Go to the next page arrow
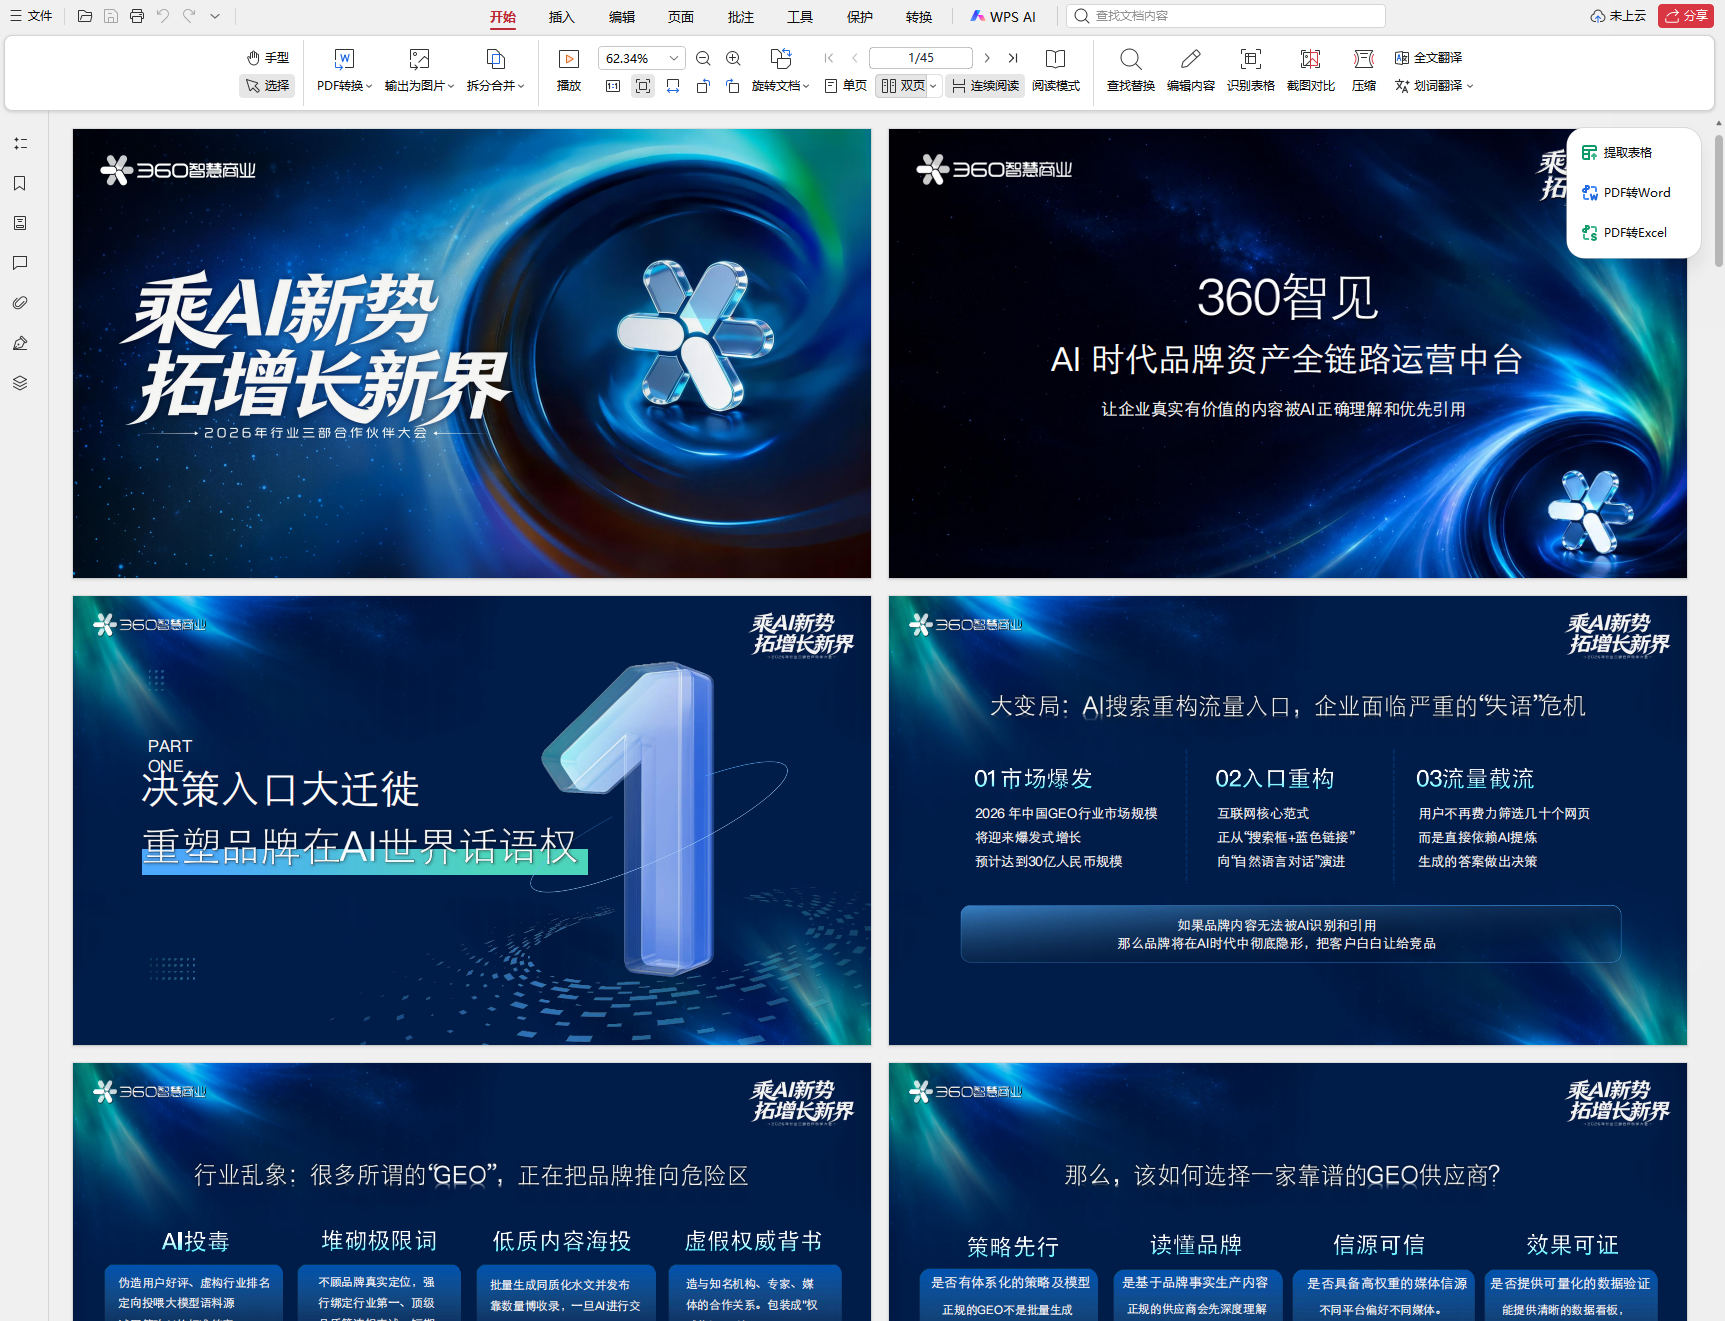This screenshot has height=1321, width=1725. [987, 58]
